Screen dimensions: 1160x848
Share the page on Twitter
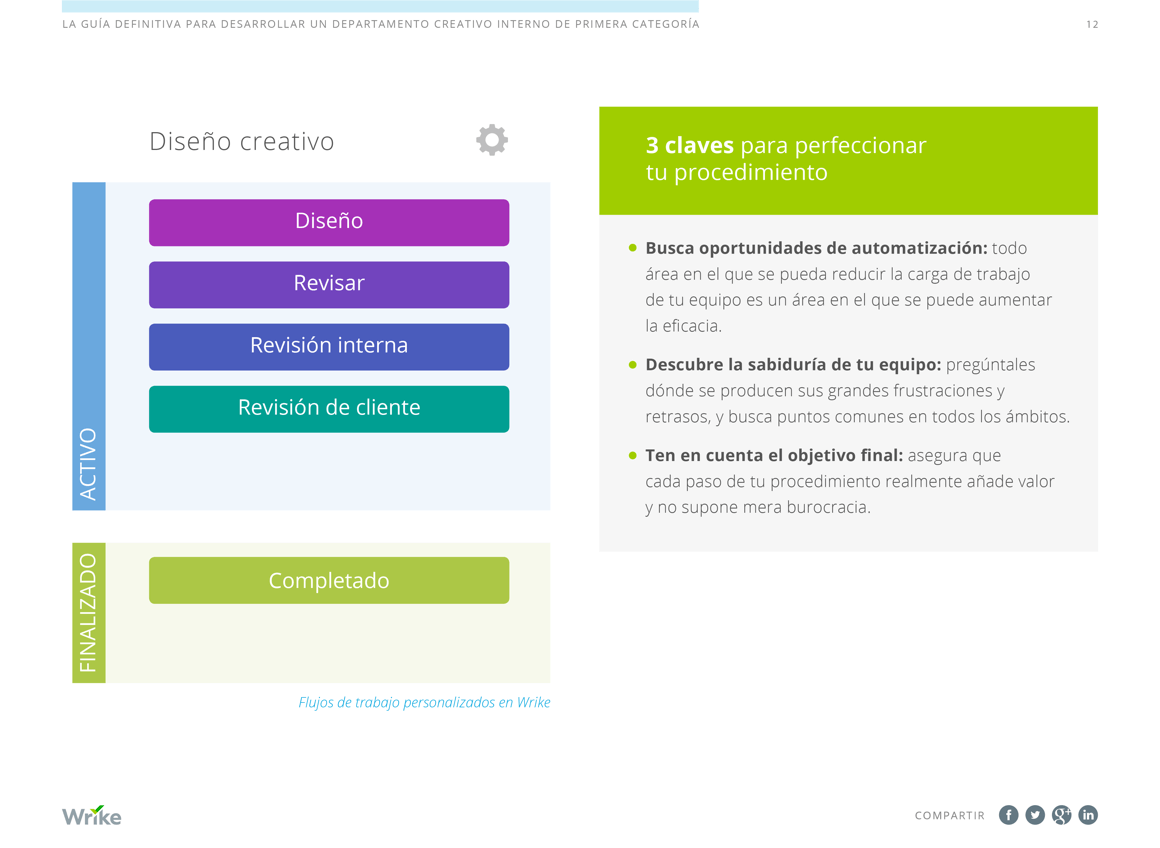point(1035,815)
